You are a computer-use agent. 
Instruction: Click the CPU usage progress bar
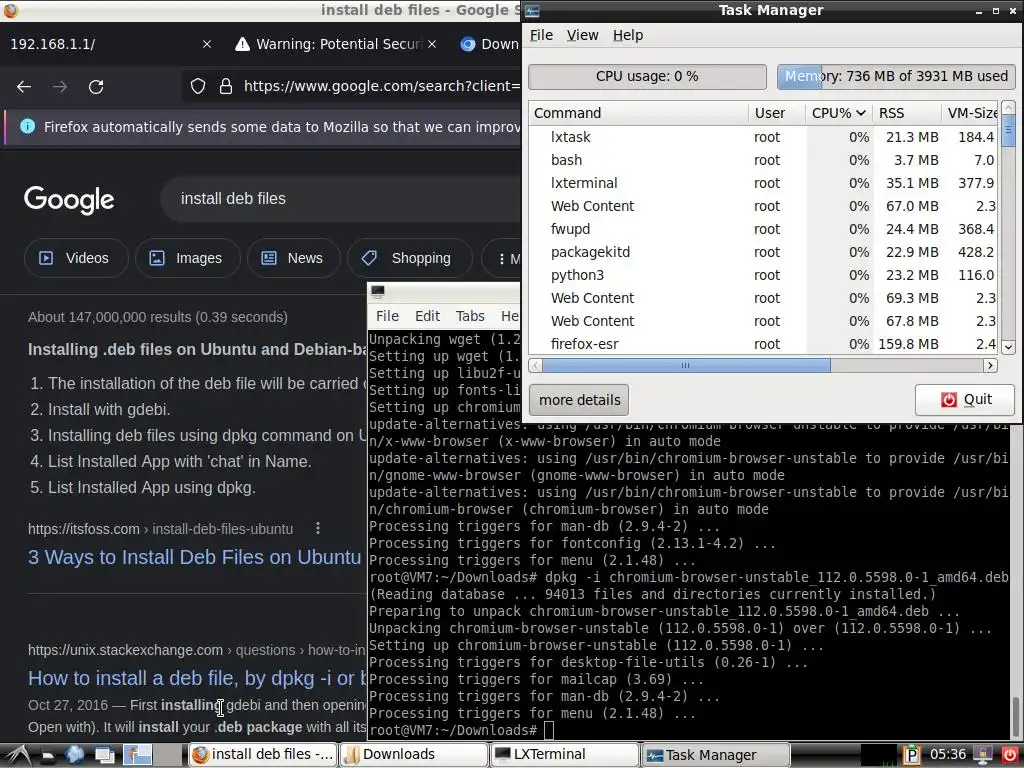(x=647, y=76)
